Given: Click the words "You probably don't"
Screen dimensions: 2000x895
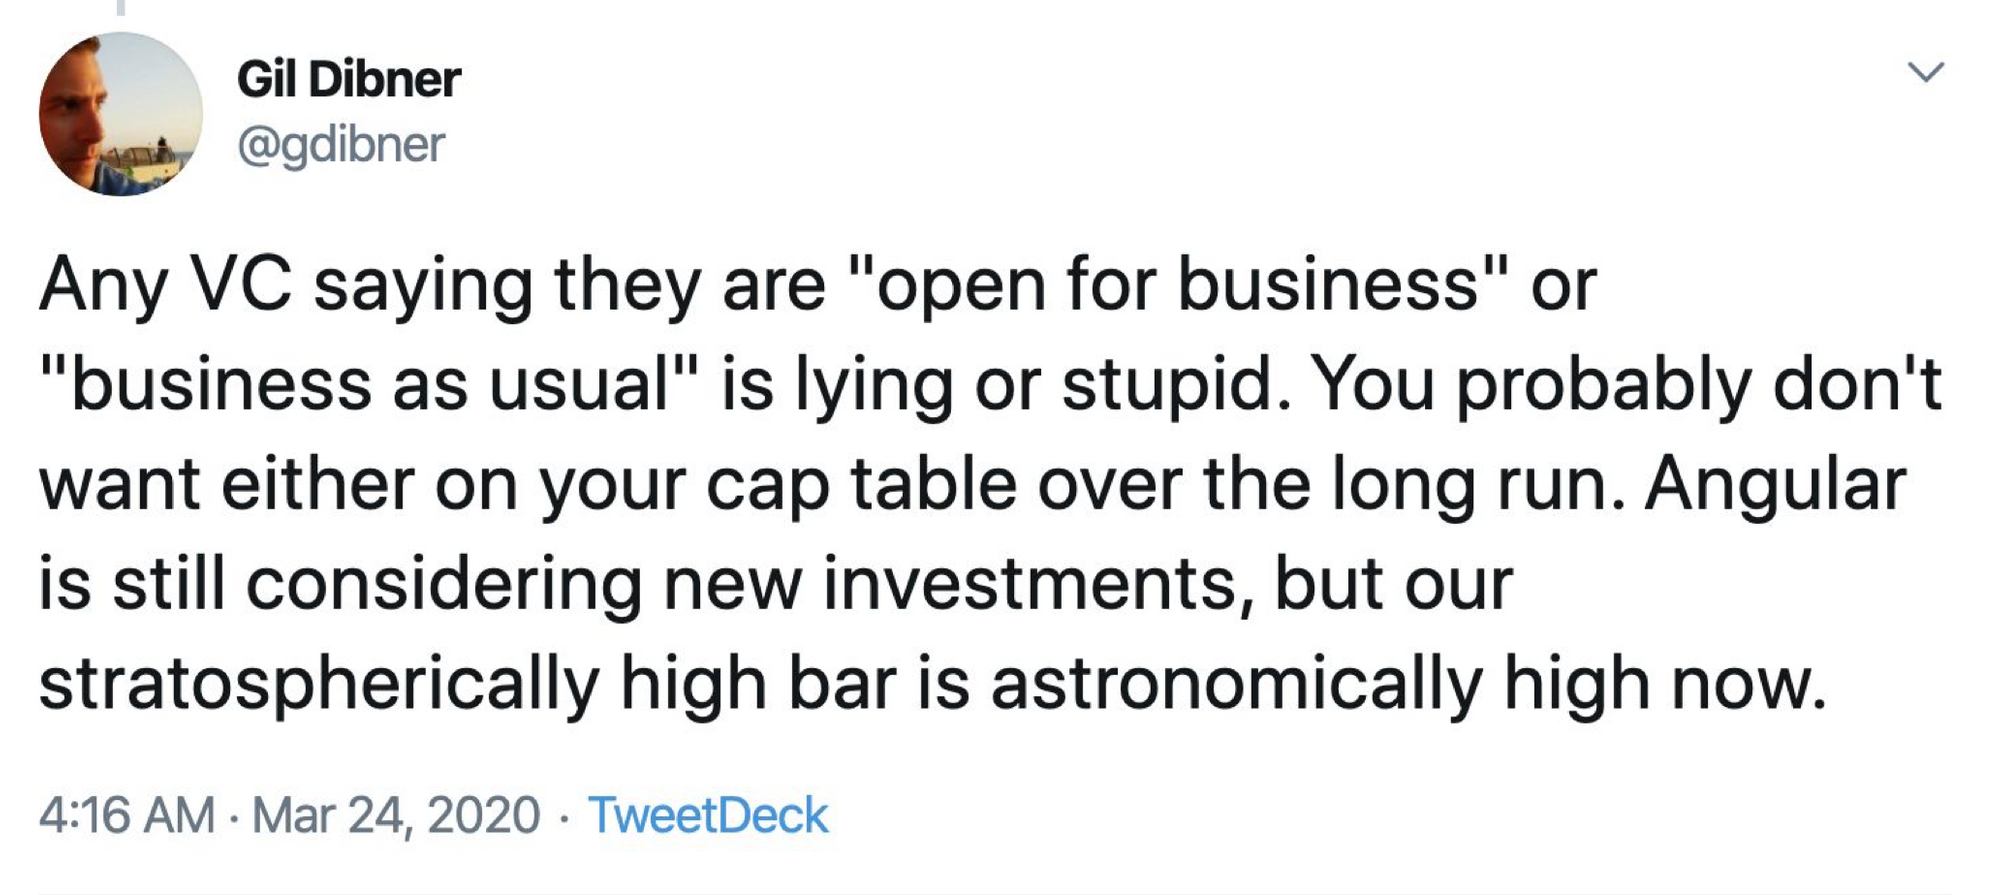Looking at the screenshot, I should [1626, 385].
